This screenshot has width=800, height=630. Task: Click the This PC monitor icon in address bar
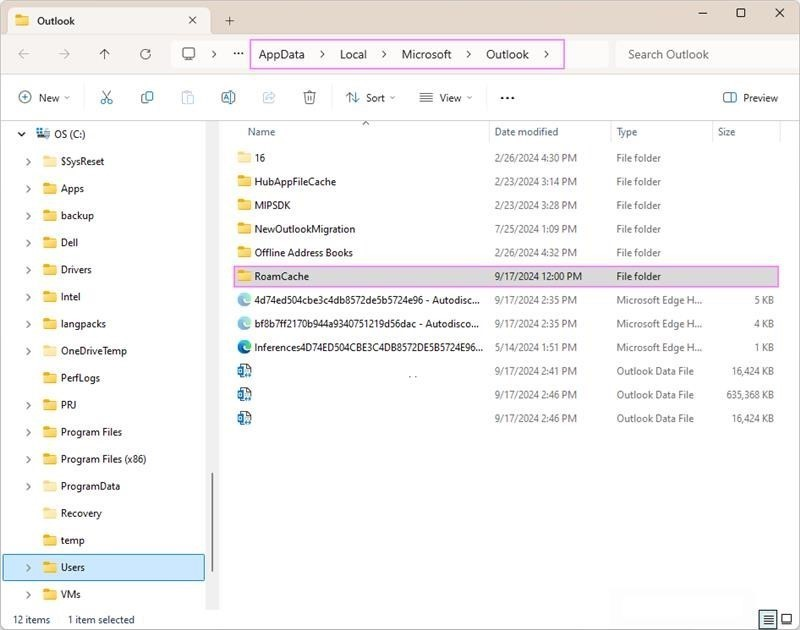click(189, 54)
